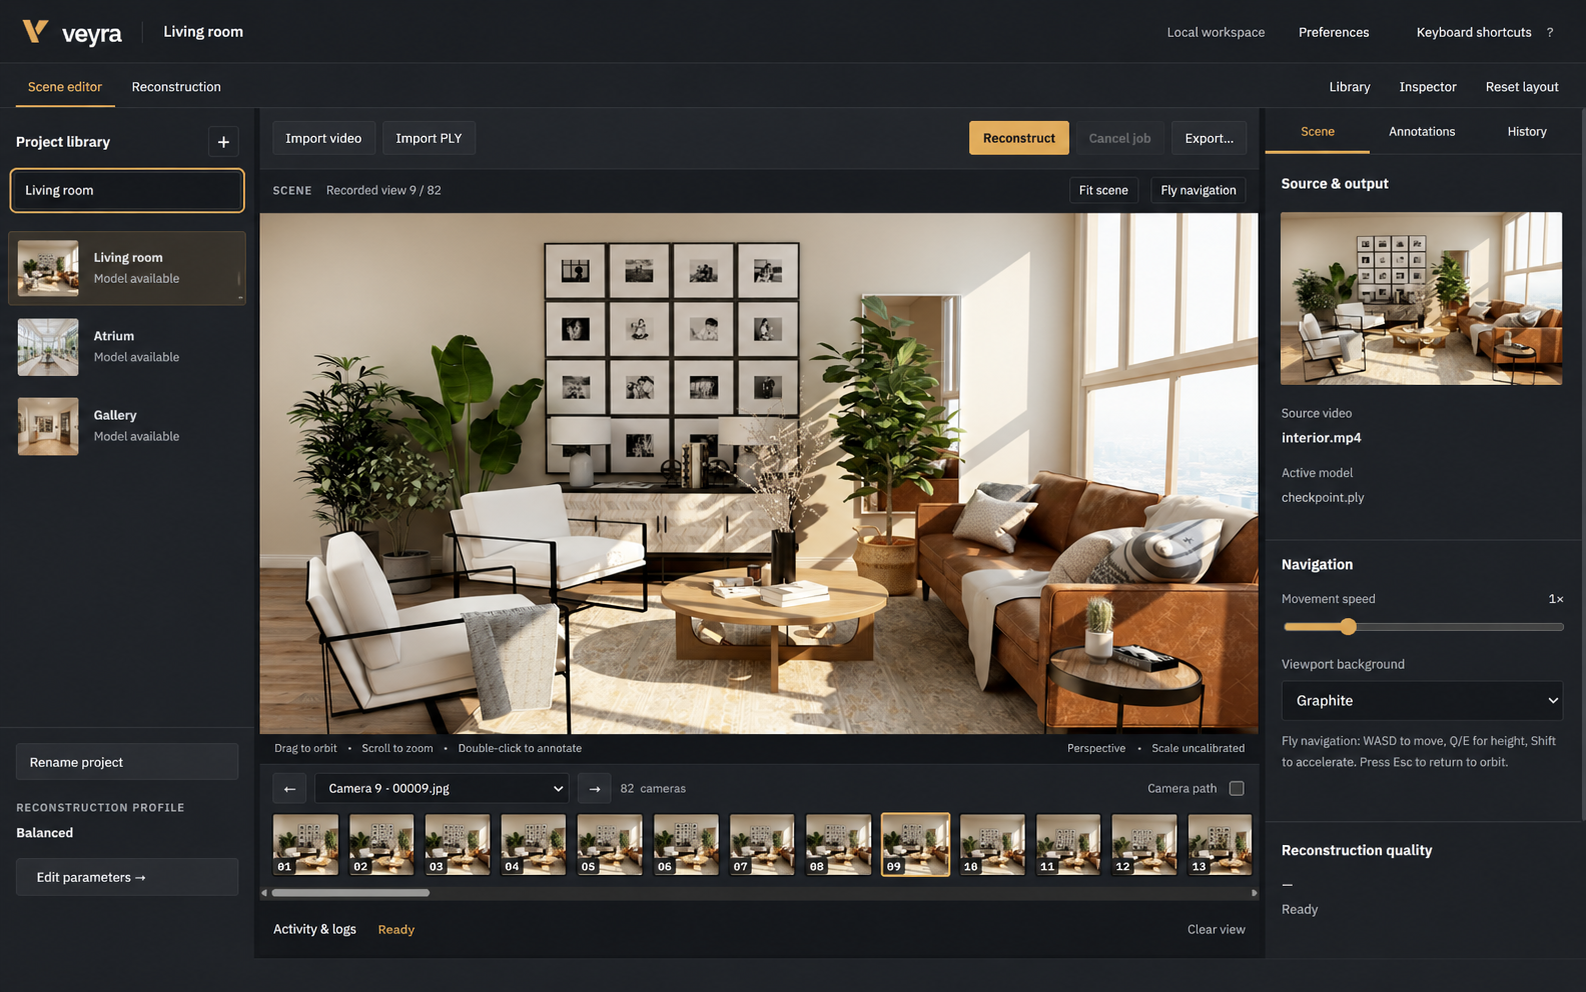Add a new project with plus button
Image resolution: width=1586 pixels, height=992 pixels.
click(x=223, y=142)
